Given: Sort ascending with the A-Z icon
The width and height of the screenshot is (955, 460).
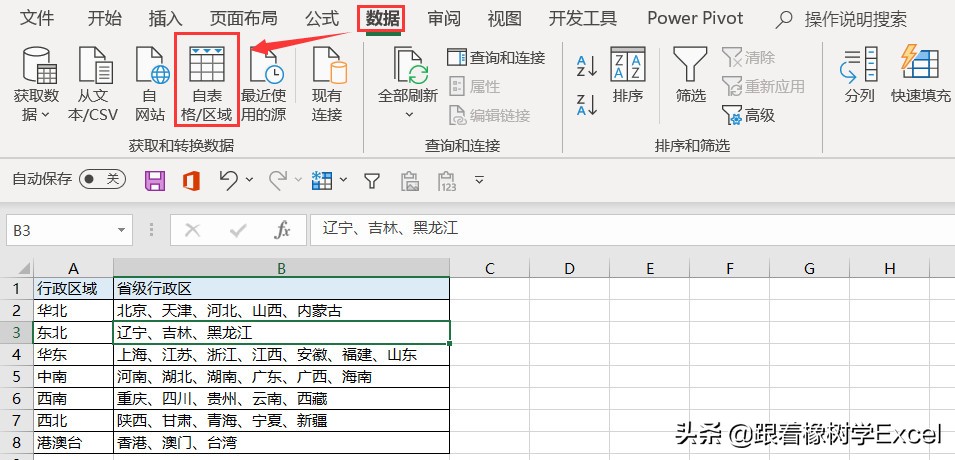Looking at the screenshot, I should 587,66.
